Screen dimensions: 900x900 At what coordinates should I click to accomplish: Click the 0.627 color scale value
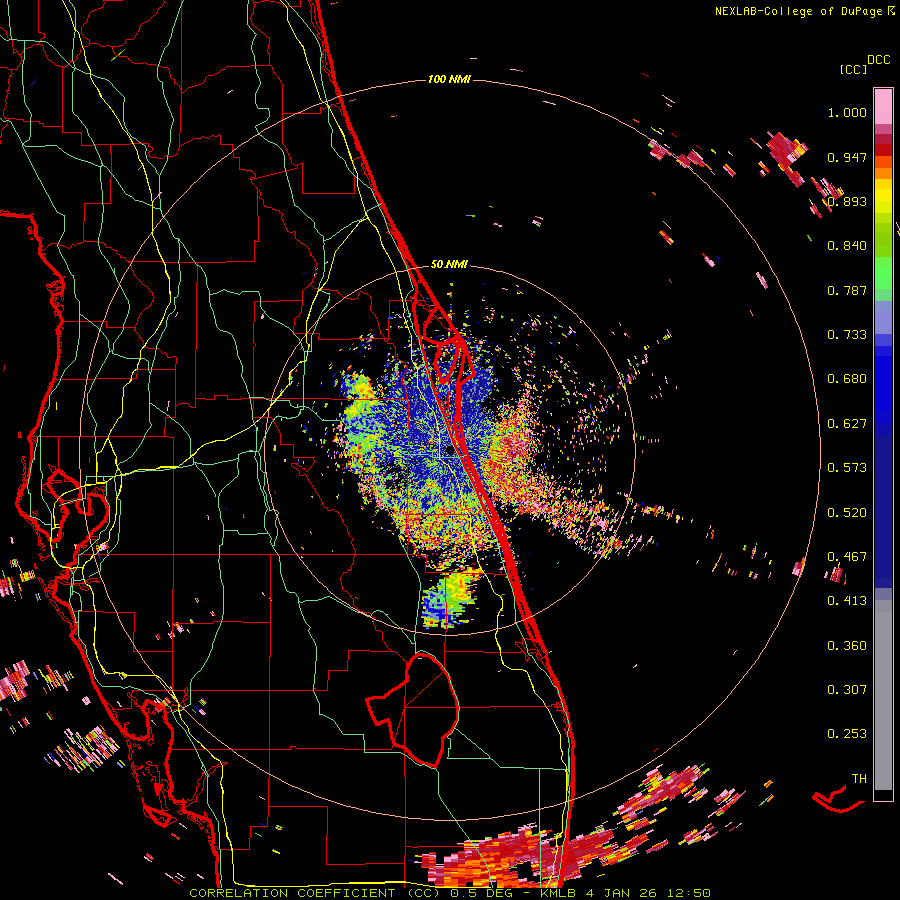(847, 424)
